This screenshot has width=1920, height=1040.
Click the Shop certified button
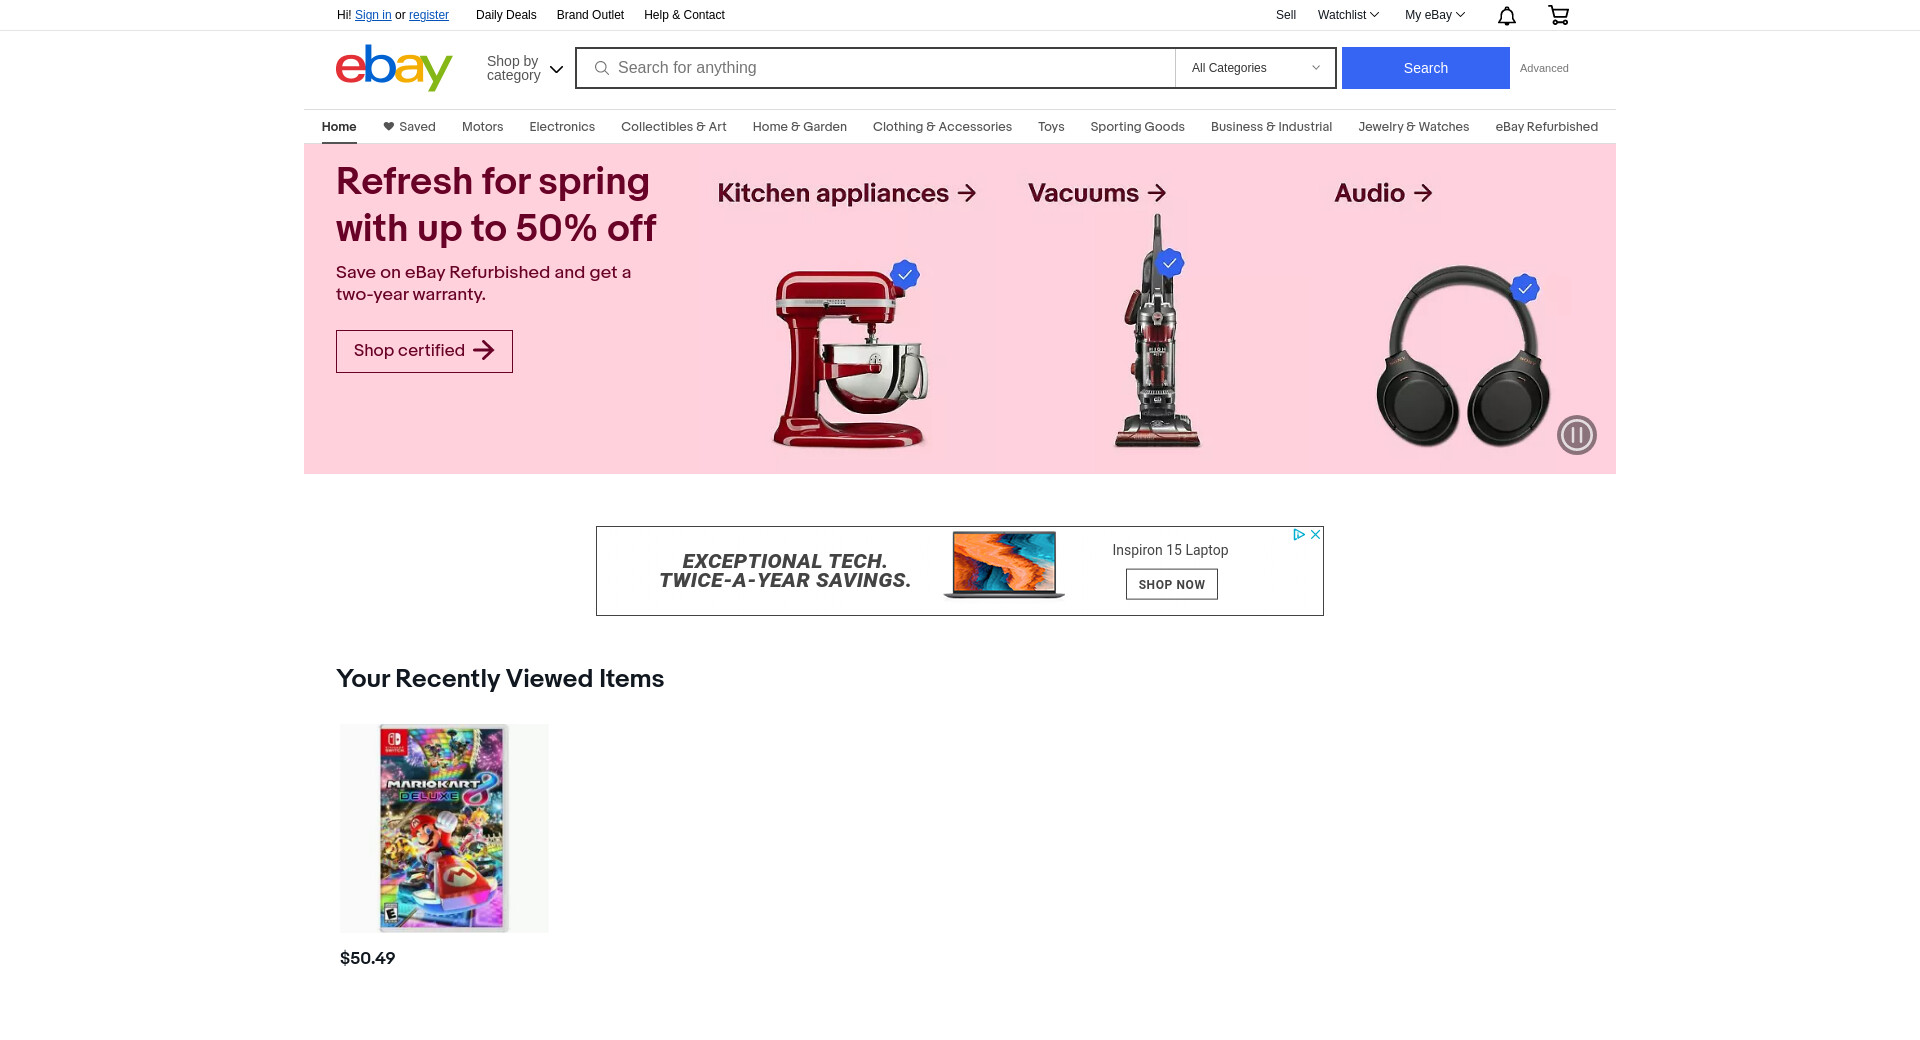coord(424,351)
